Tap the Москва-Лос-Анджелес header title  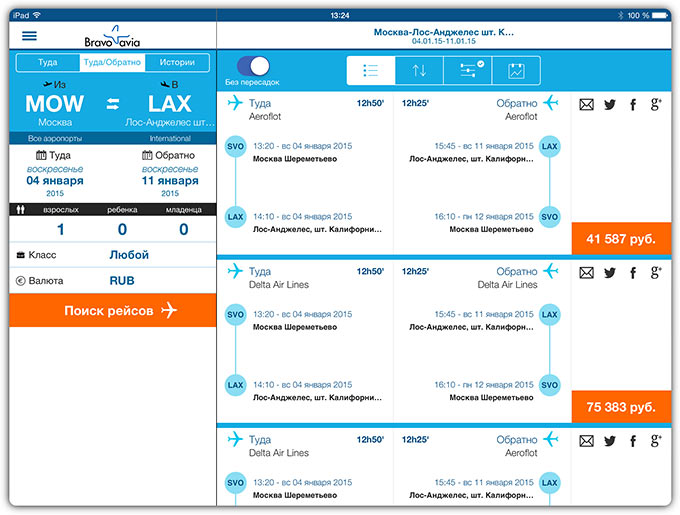(x=444, y=32)
